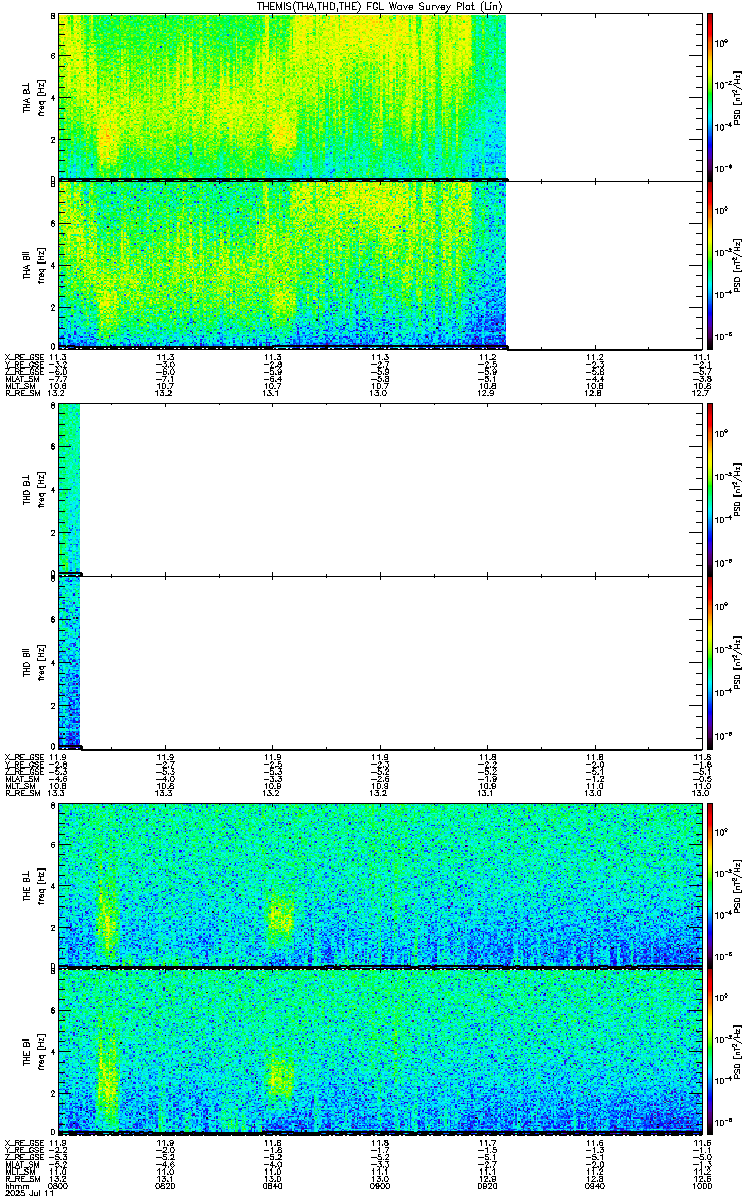Click the 0940 time label on the bottom axis
Screen dimensions: 750x1200
594,1184
